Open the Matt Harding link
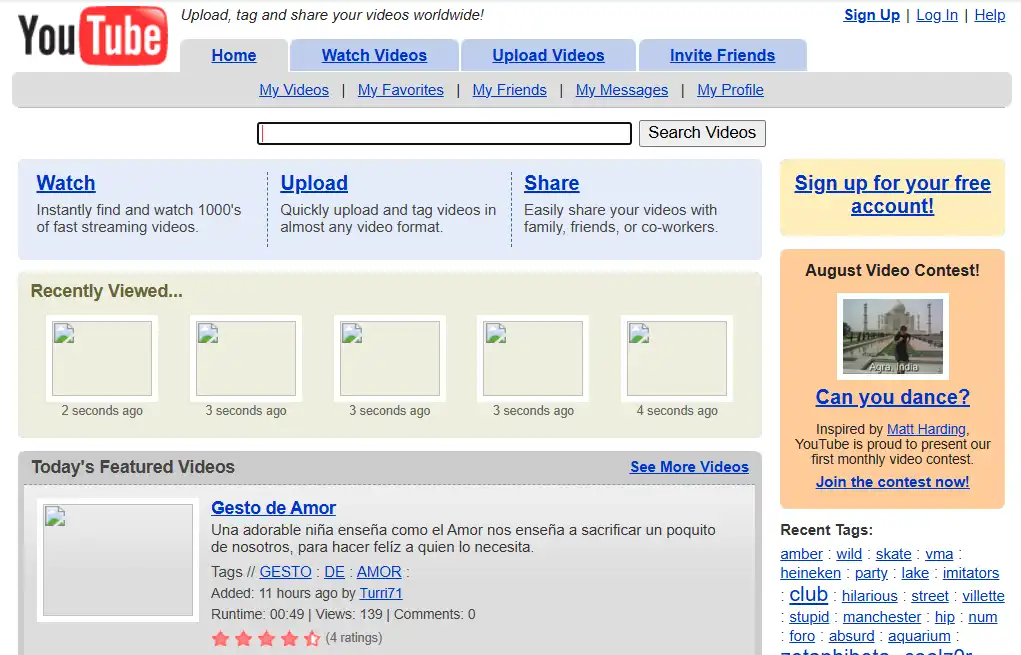The width and height of the screenshot is (1021, 655). click(x=927, y=429)
